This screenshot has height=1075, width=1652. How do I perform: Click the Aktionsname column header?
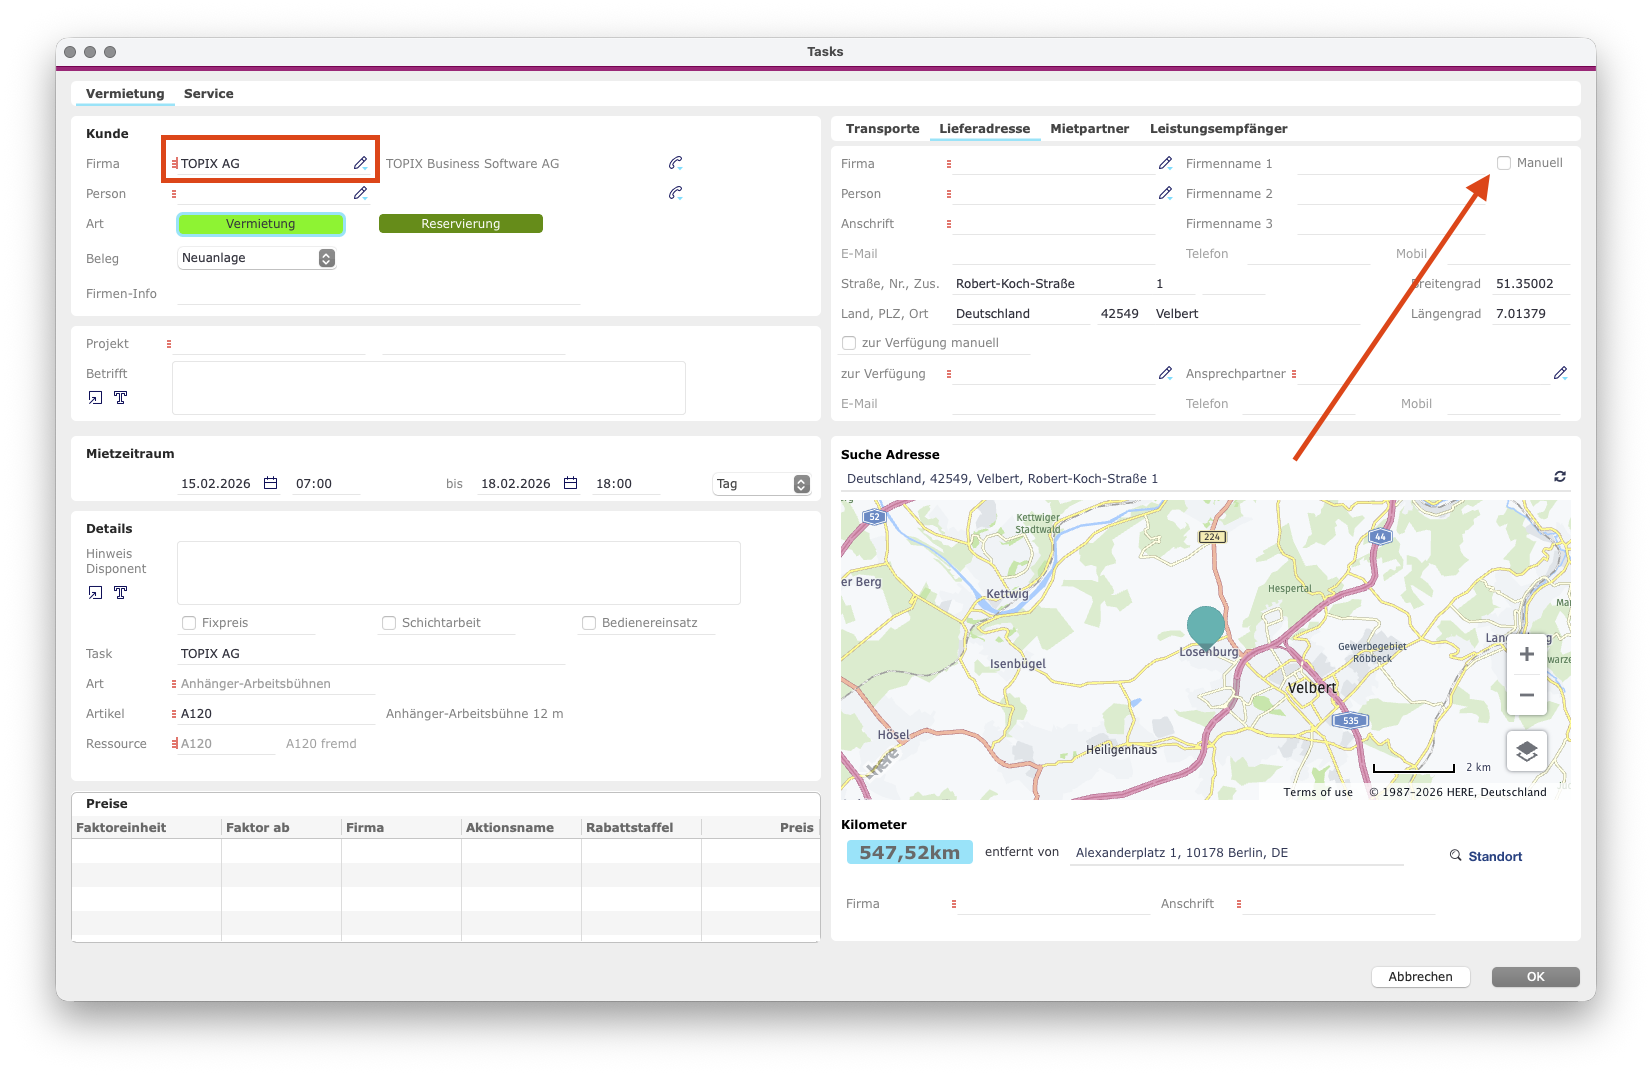click(521, 828)
